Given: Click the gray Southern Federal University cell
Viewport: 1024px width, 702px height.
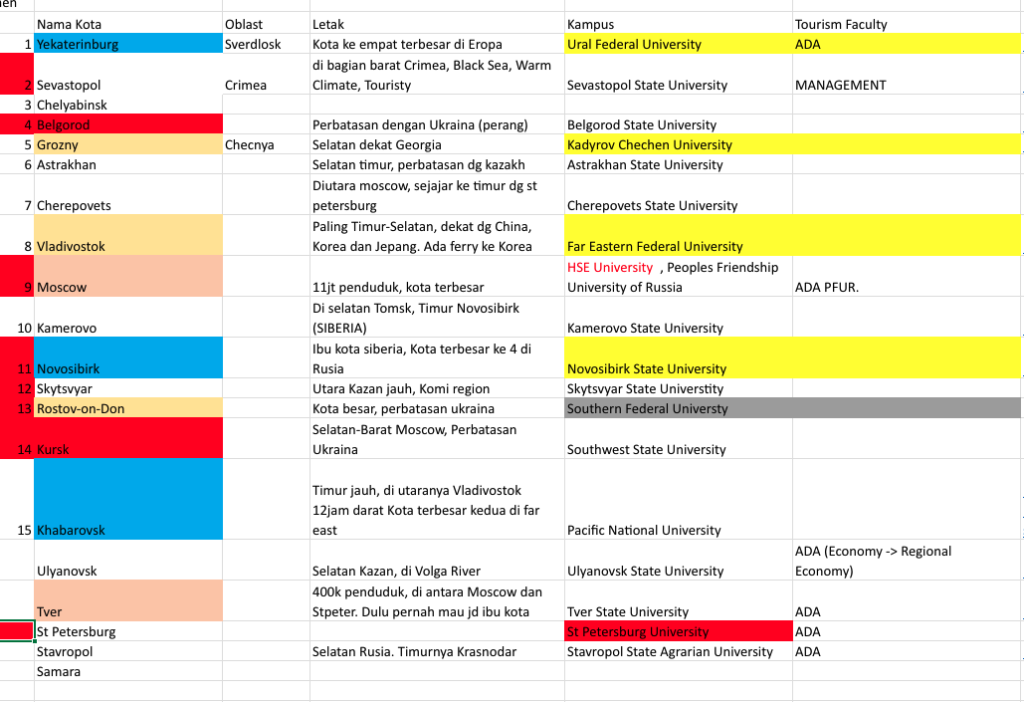Looking at the screenshot, I should pos(677,409).
